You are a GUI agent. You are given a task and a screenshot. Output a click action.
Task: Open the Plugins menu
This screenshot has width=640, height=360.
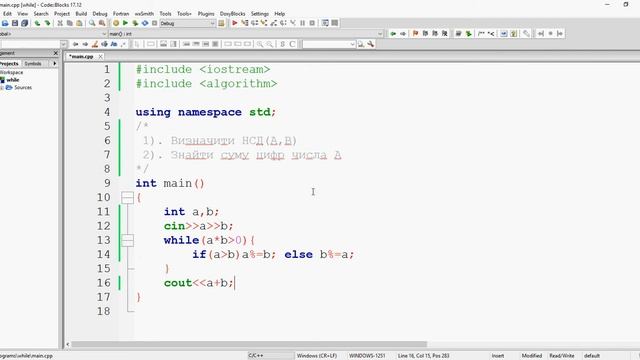coord(206,13)
